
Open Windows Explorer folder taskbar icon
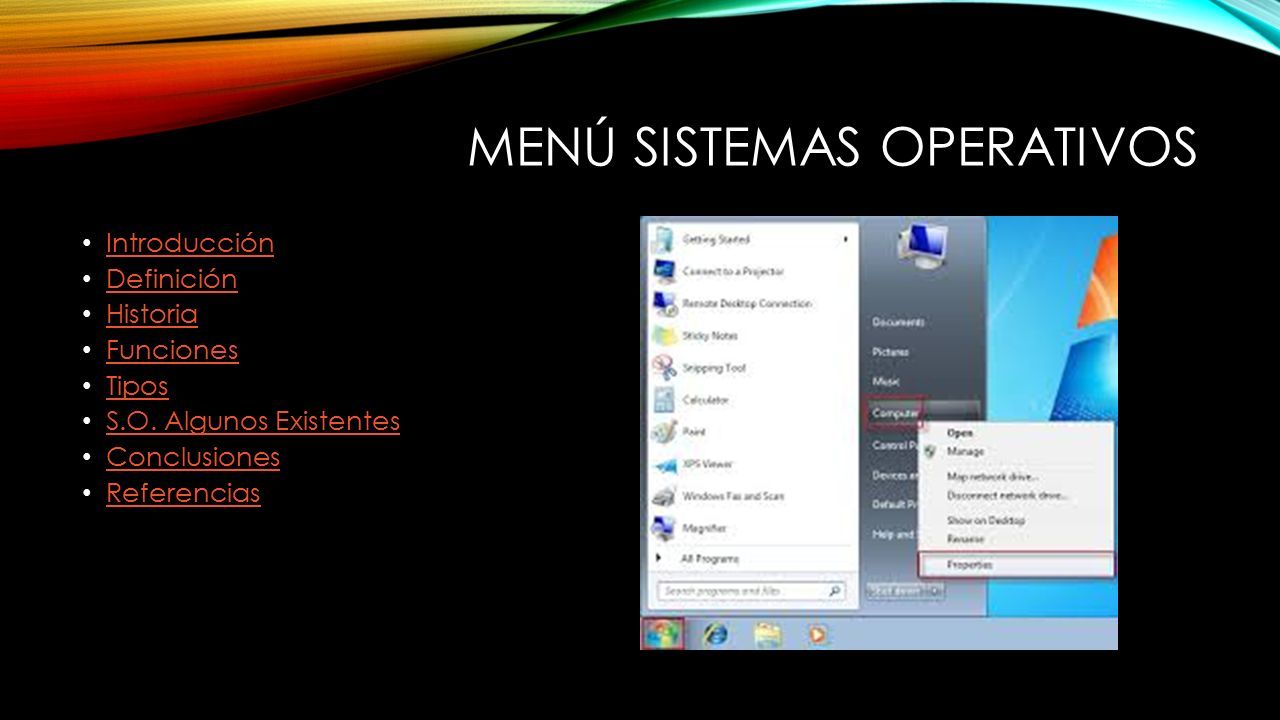pos(767,634)
